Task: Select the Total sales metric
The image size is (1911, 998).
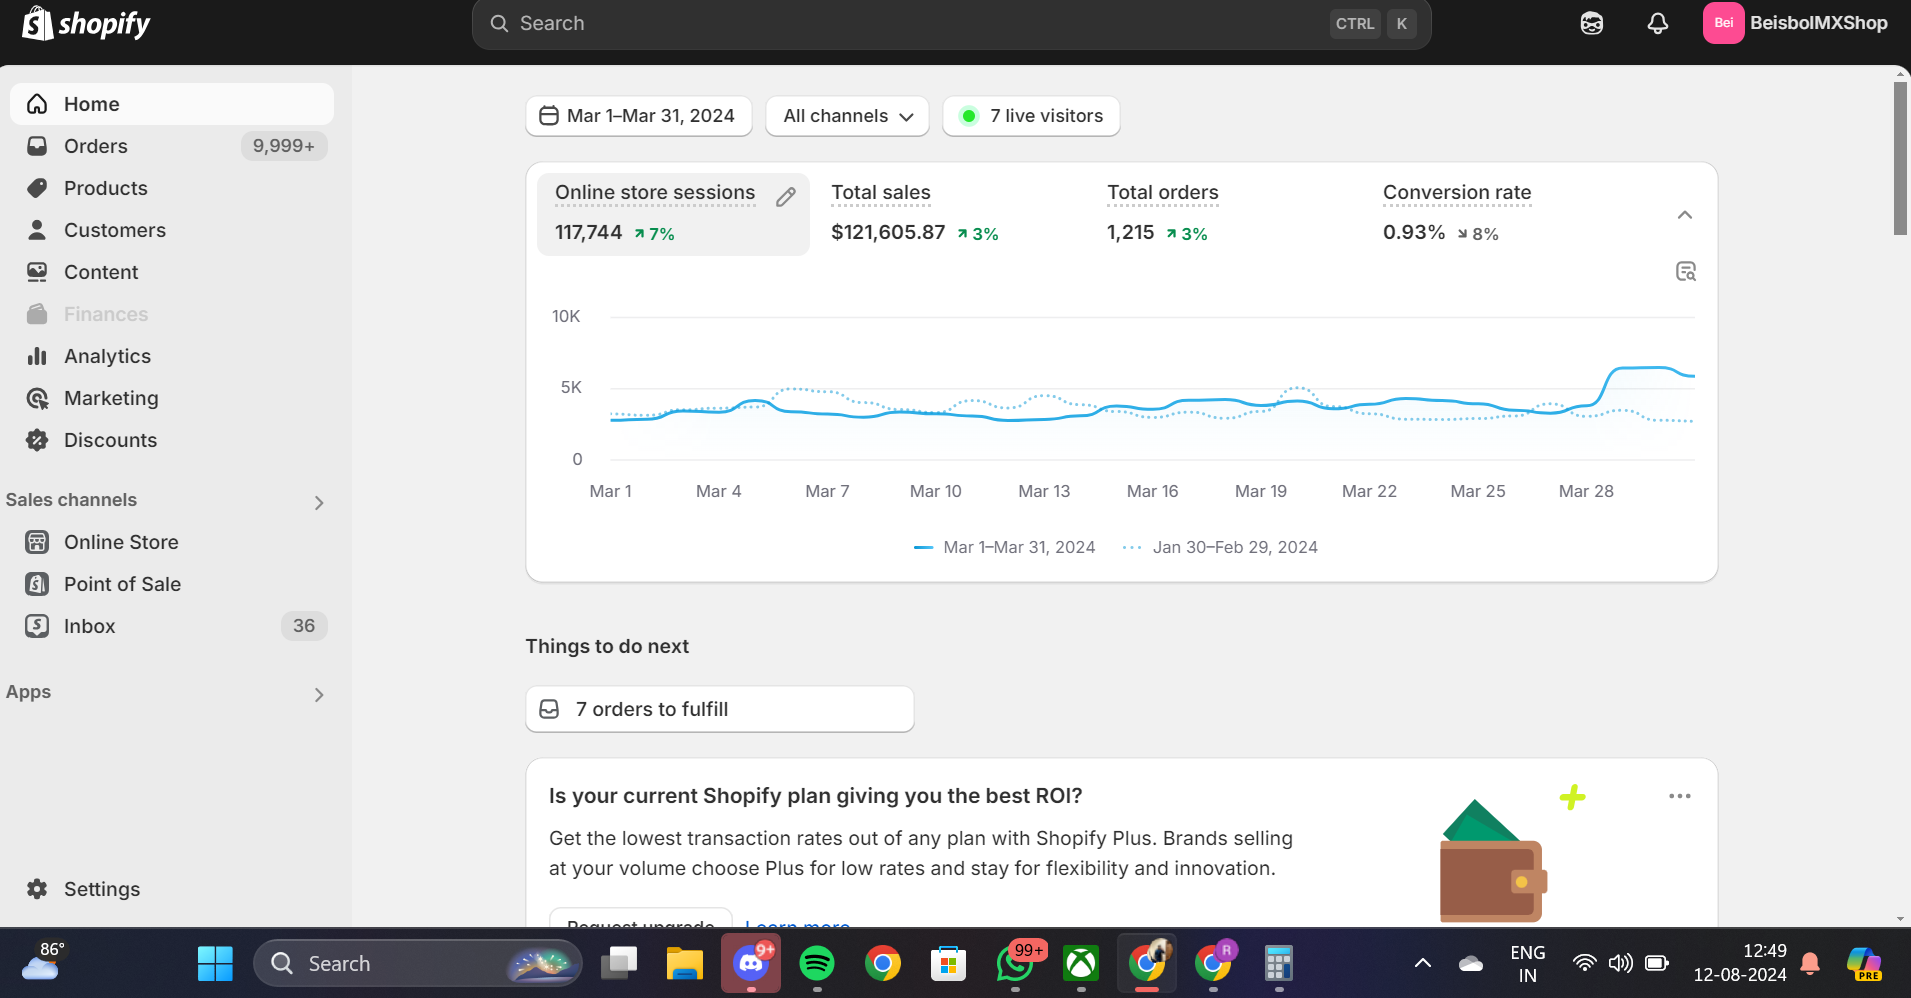Action: coord(949,214)
